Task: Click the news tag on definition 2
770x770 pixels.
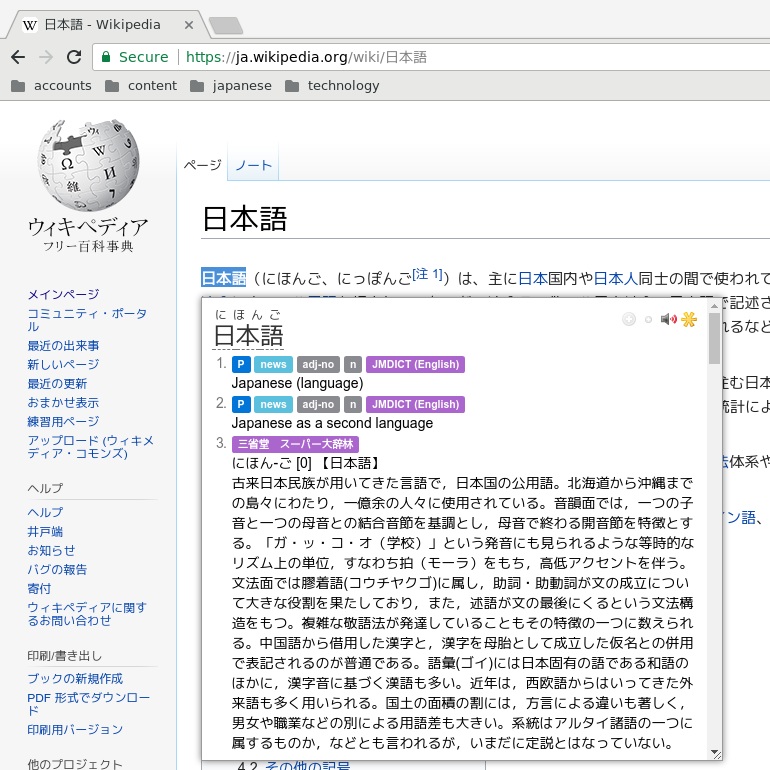Action: (273, 404)
